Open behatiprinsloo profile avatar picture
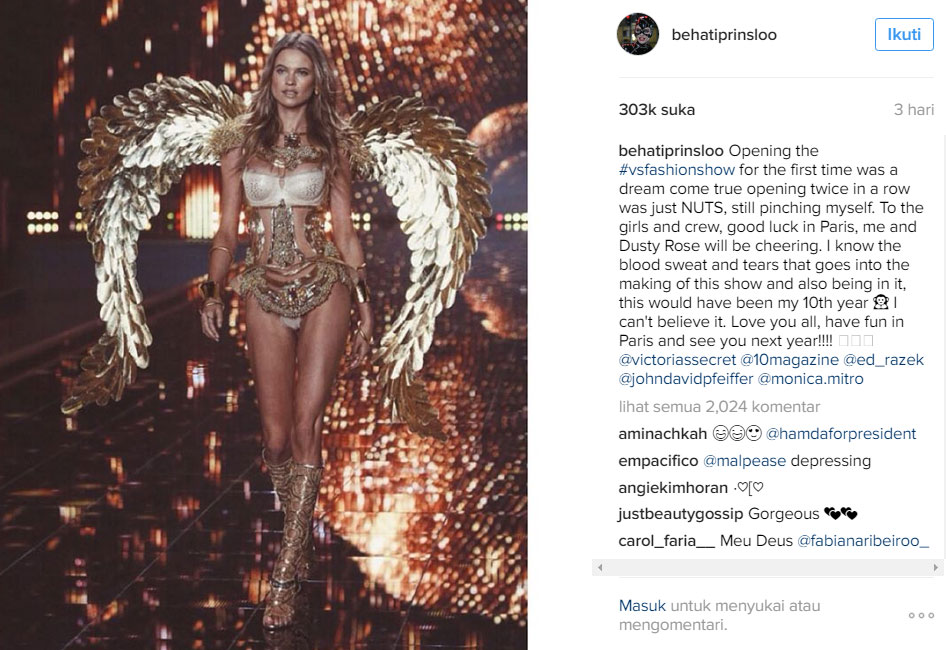Viewport: 946px width, 650px height. pyautogui.click(x=638, y=34)
